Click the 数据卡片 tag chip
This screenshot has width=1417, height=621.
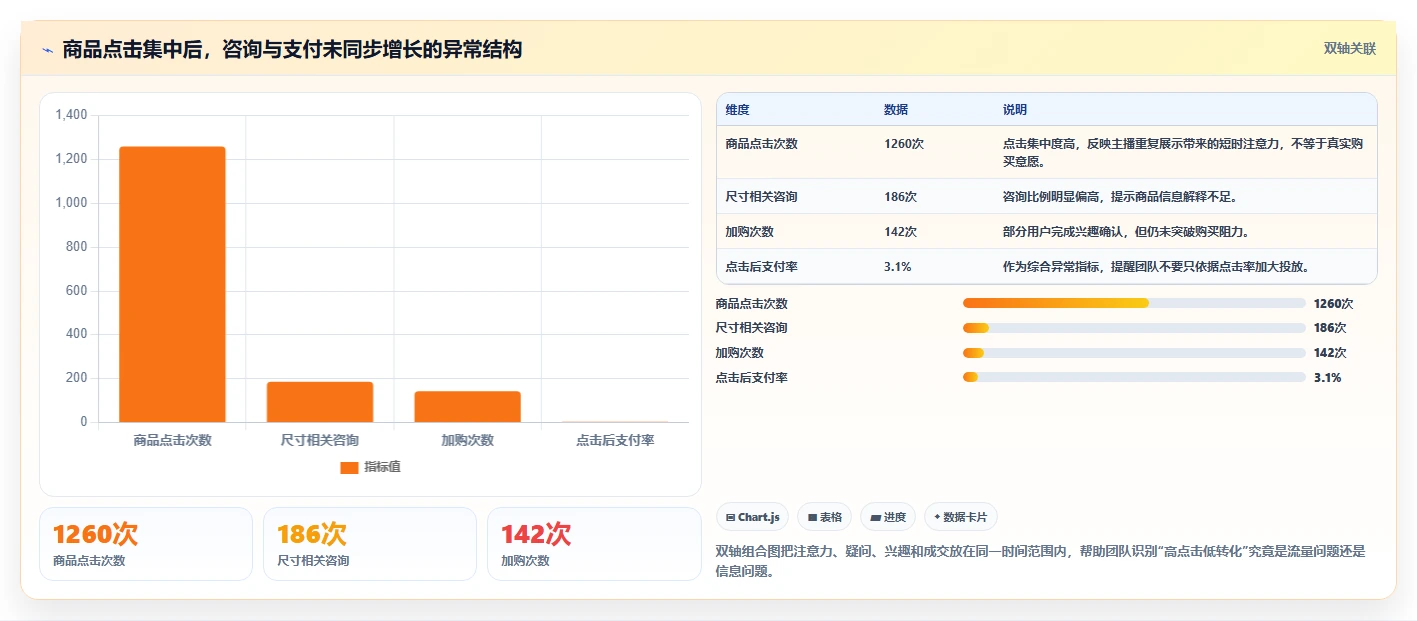960,517
